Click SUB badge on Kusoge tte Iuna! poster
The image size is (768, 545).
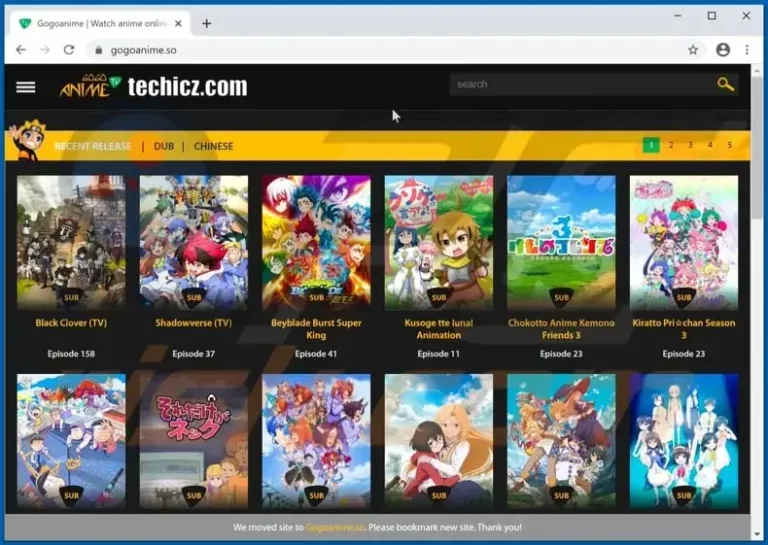tap(438, 298)
